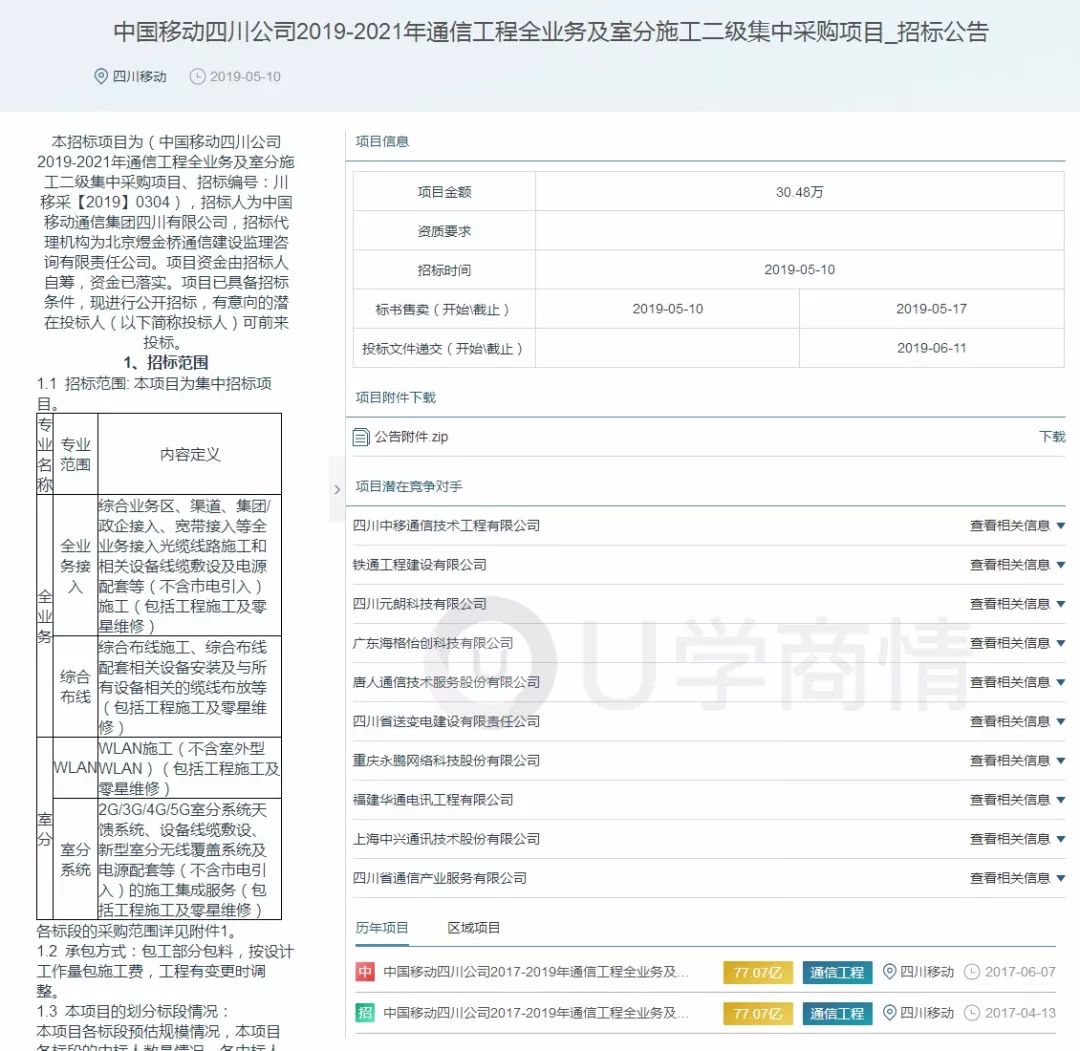The height and width of the screenshot is (1051, 1080).
Task: Click the 下载 link for the attachment
Action: (1052, 437)
